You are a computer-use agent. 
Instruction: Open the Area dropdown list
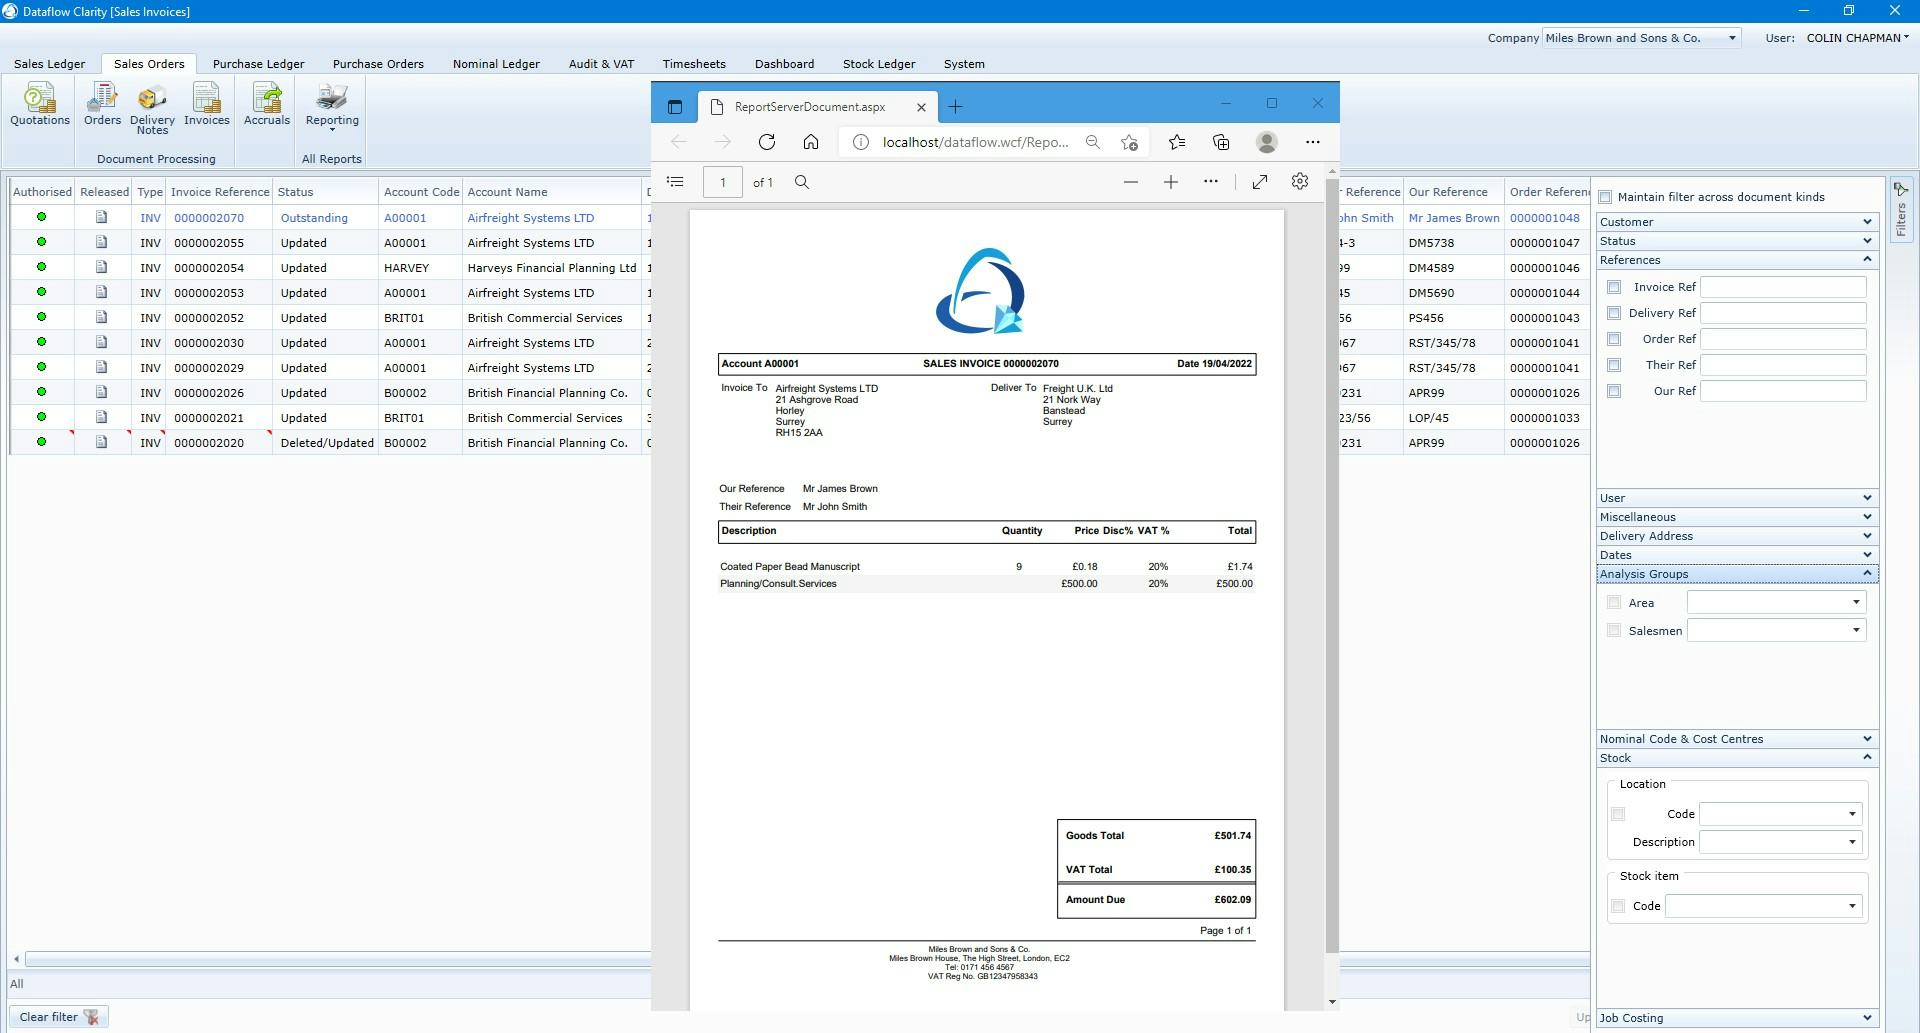click(1856, 602)
